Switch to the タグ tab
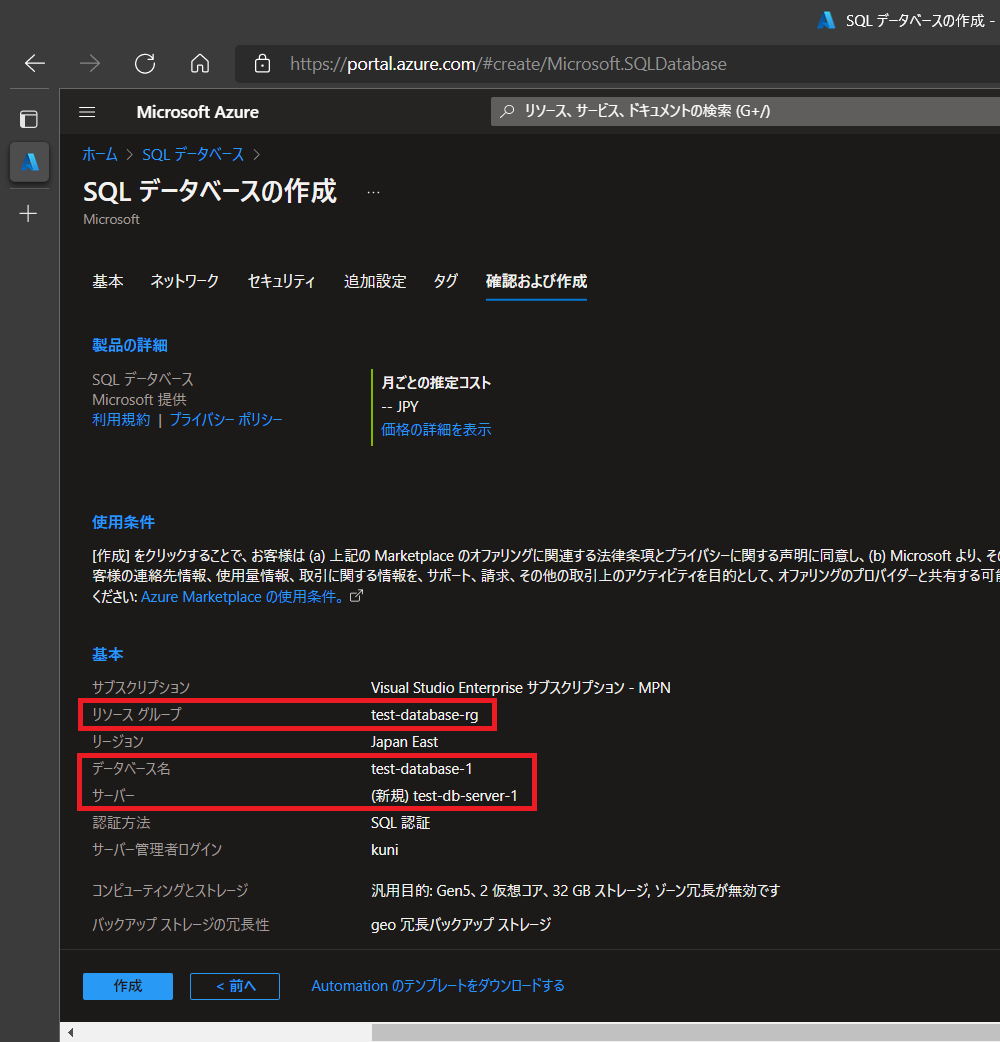The height and width of the screenshot is (1042, 1000). [446, 281]
